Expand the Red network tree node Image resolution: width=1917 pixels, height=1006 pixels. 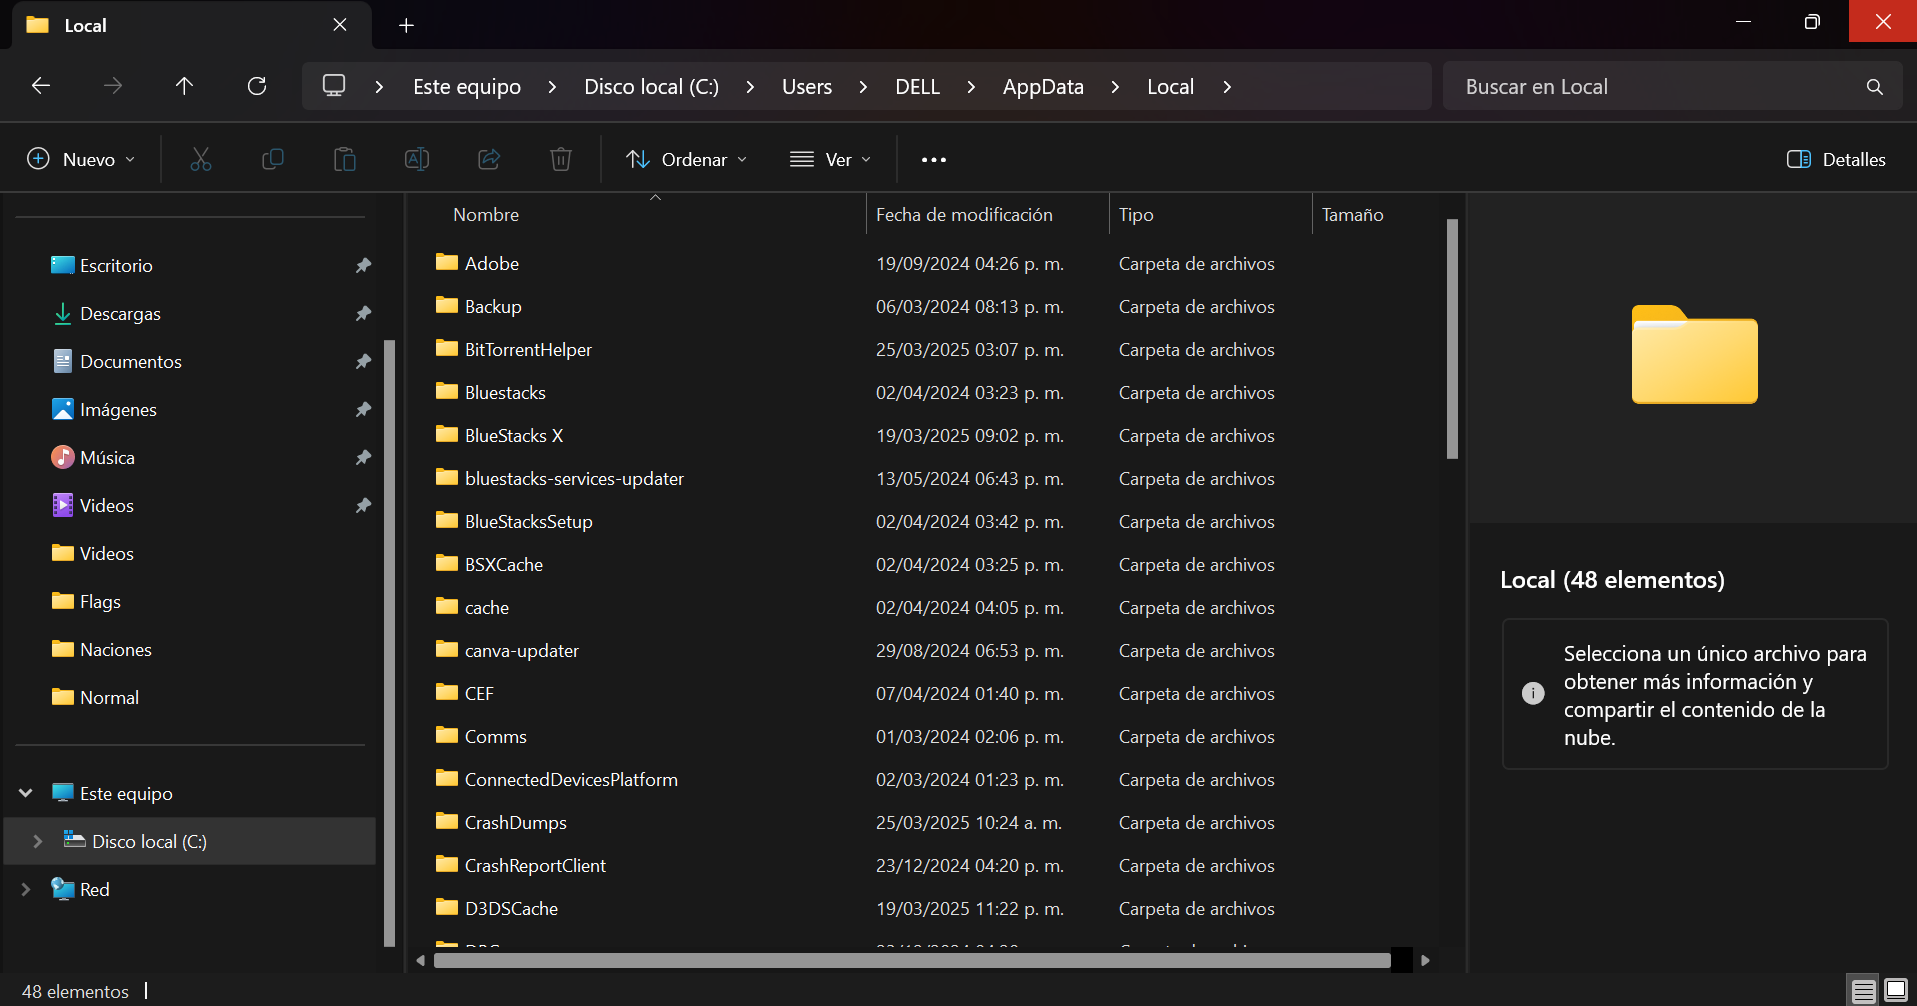tap(26, 889)
